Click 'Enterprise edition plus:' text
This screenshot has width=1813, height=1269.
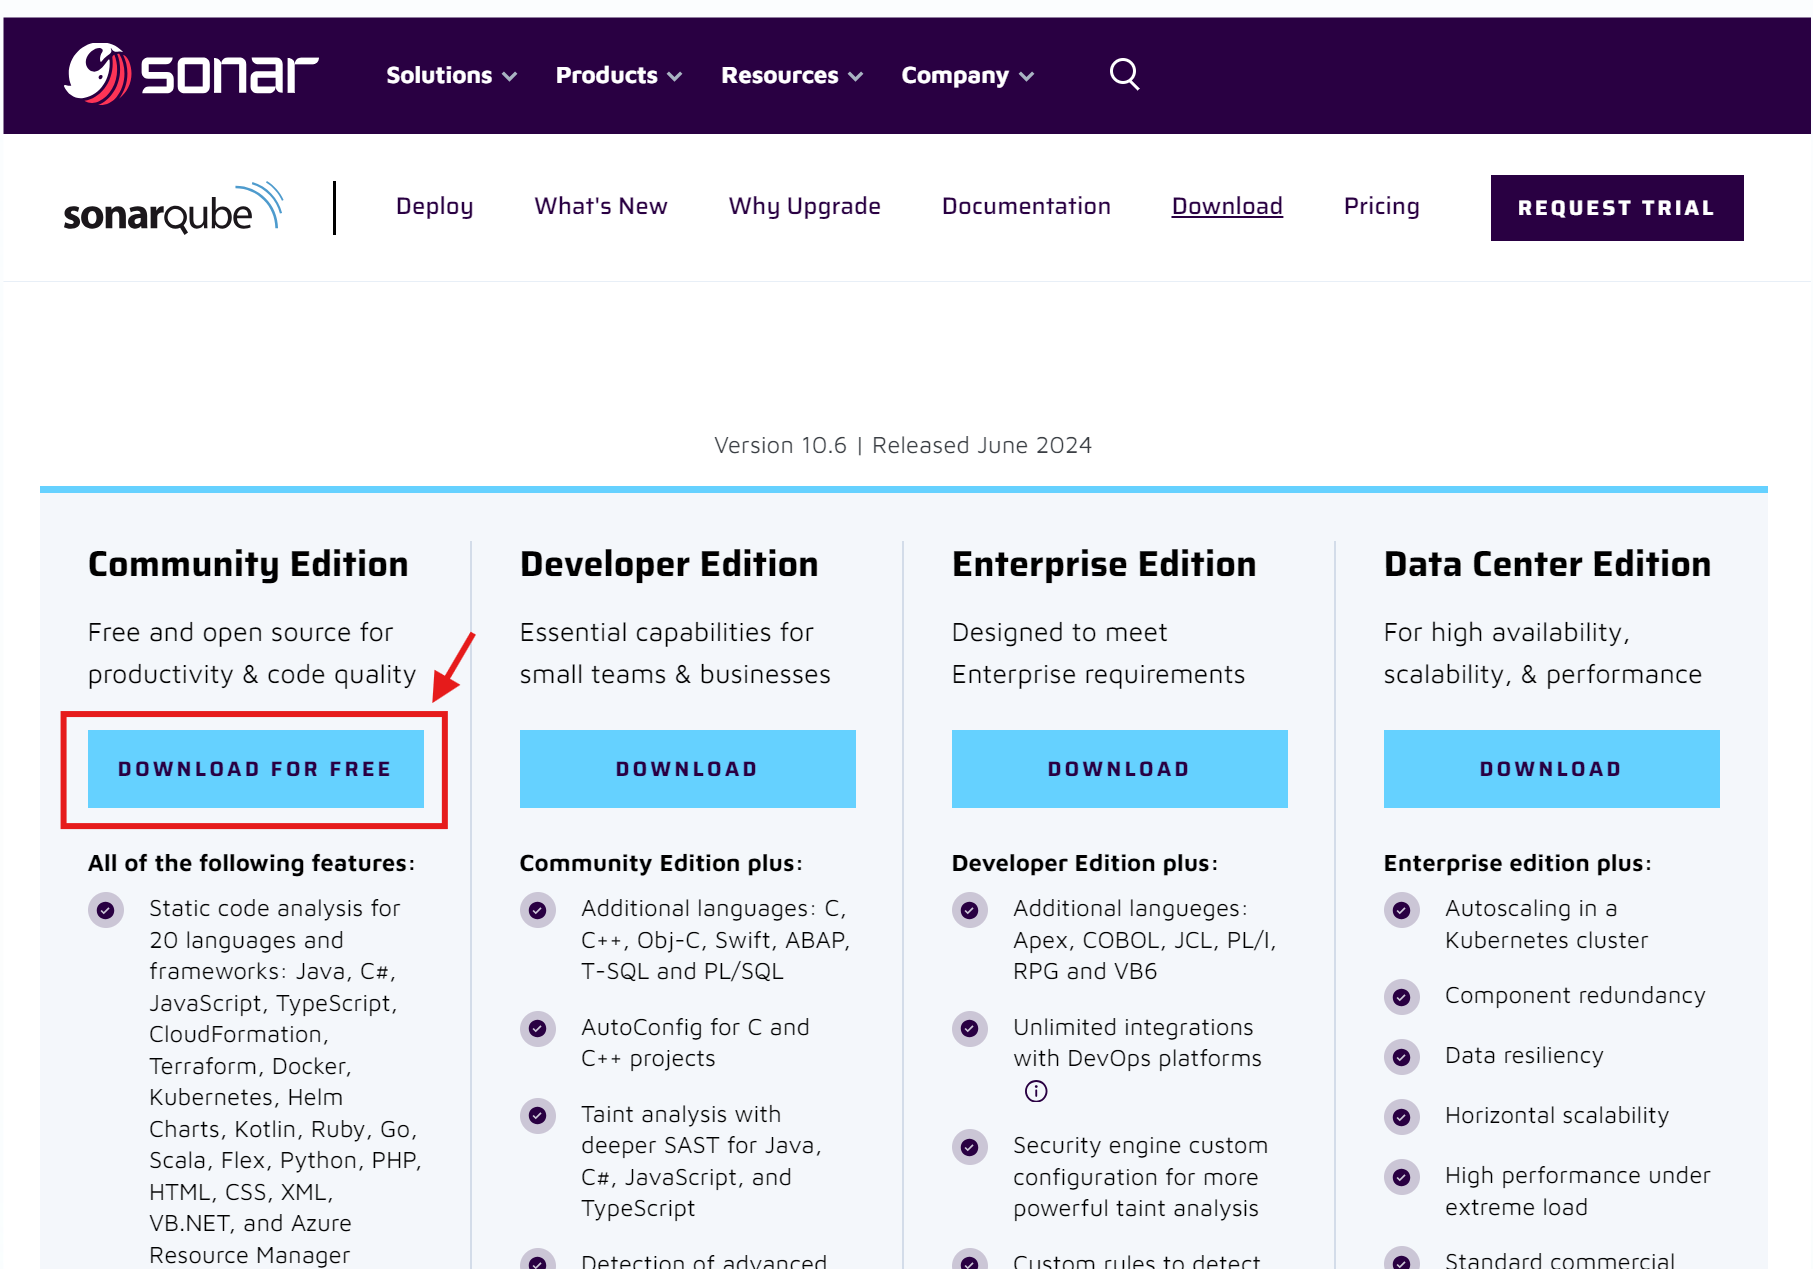click(1517, 863)
